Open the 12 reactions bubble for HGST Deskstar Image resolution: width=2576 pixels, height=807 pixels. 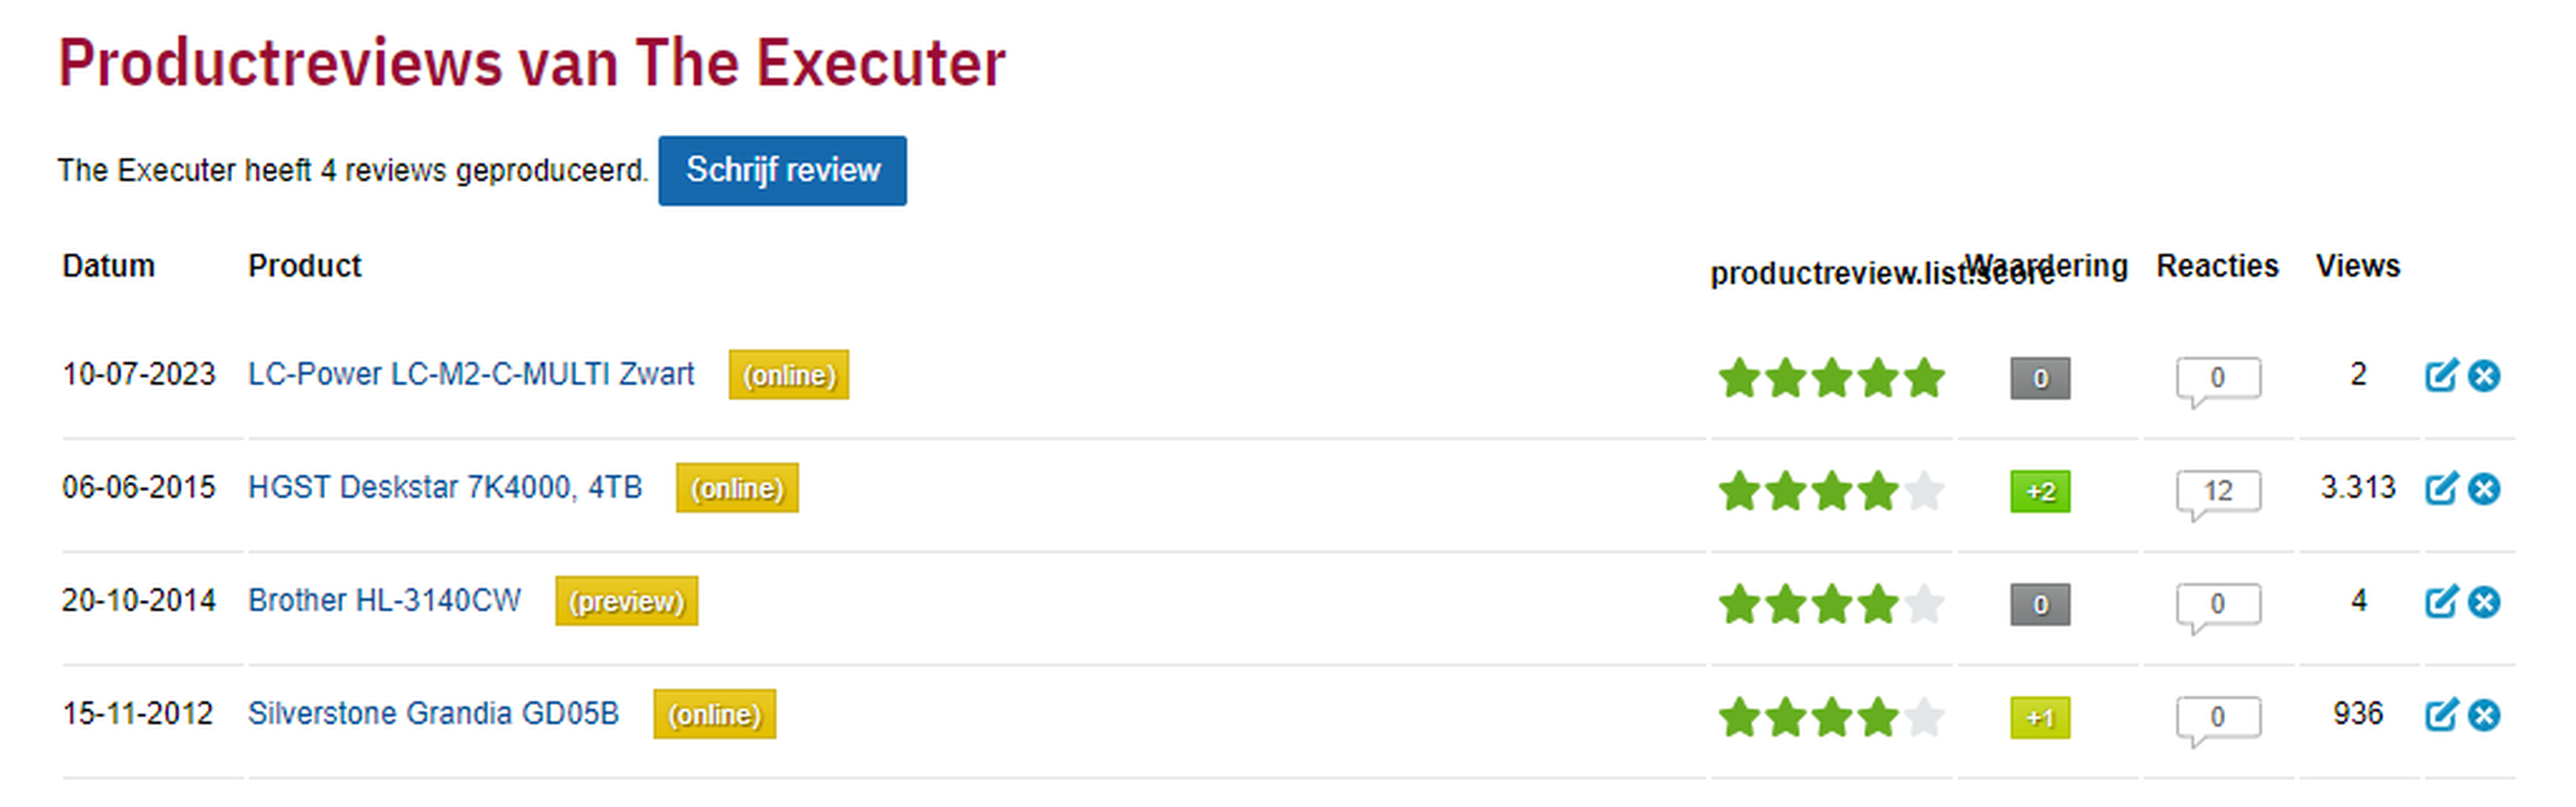(2217, 491)
